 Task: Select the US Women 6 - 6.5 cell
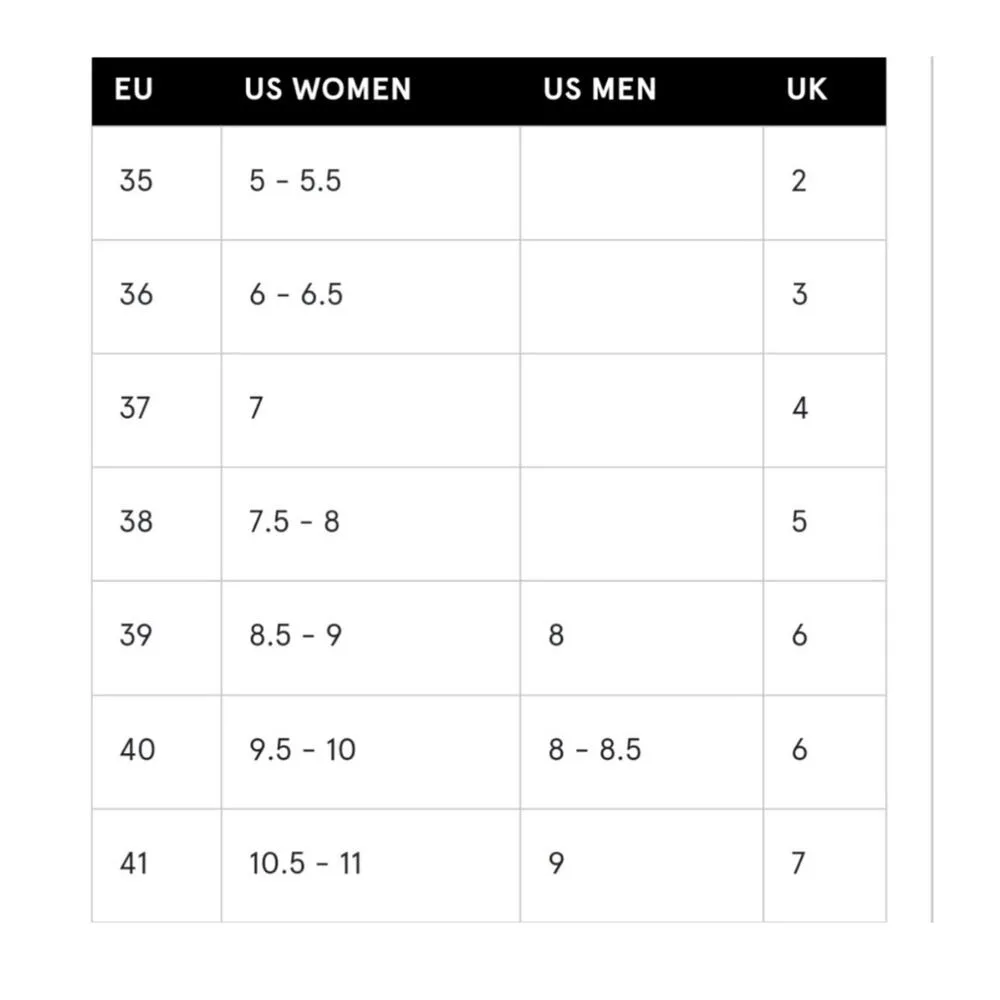(296, 295)
